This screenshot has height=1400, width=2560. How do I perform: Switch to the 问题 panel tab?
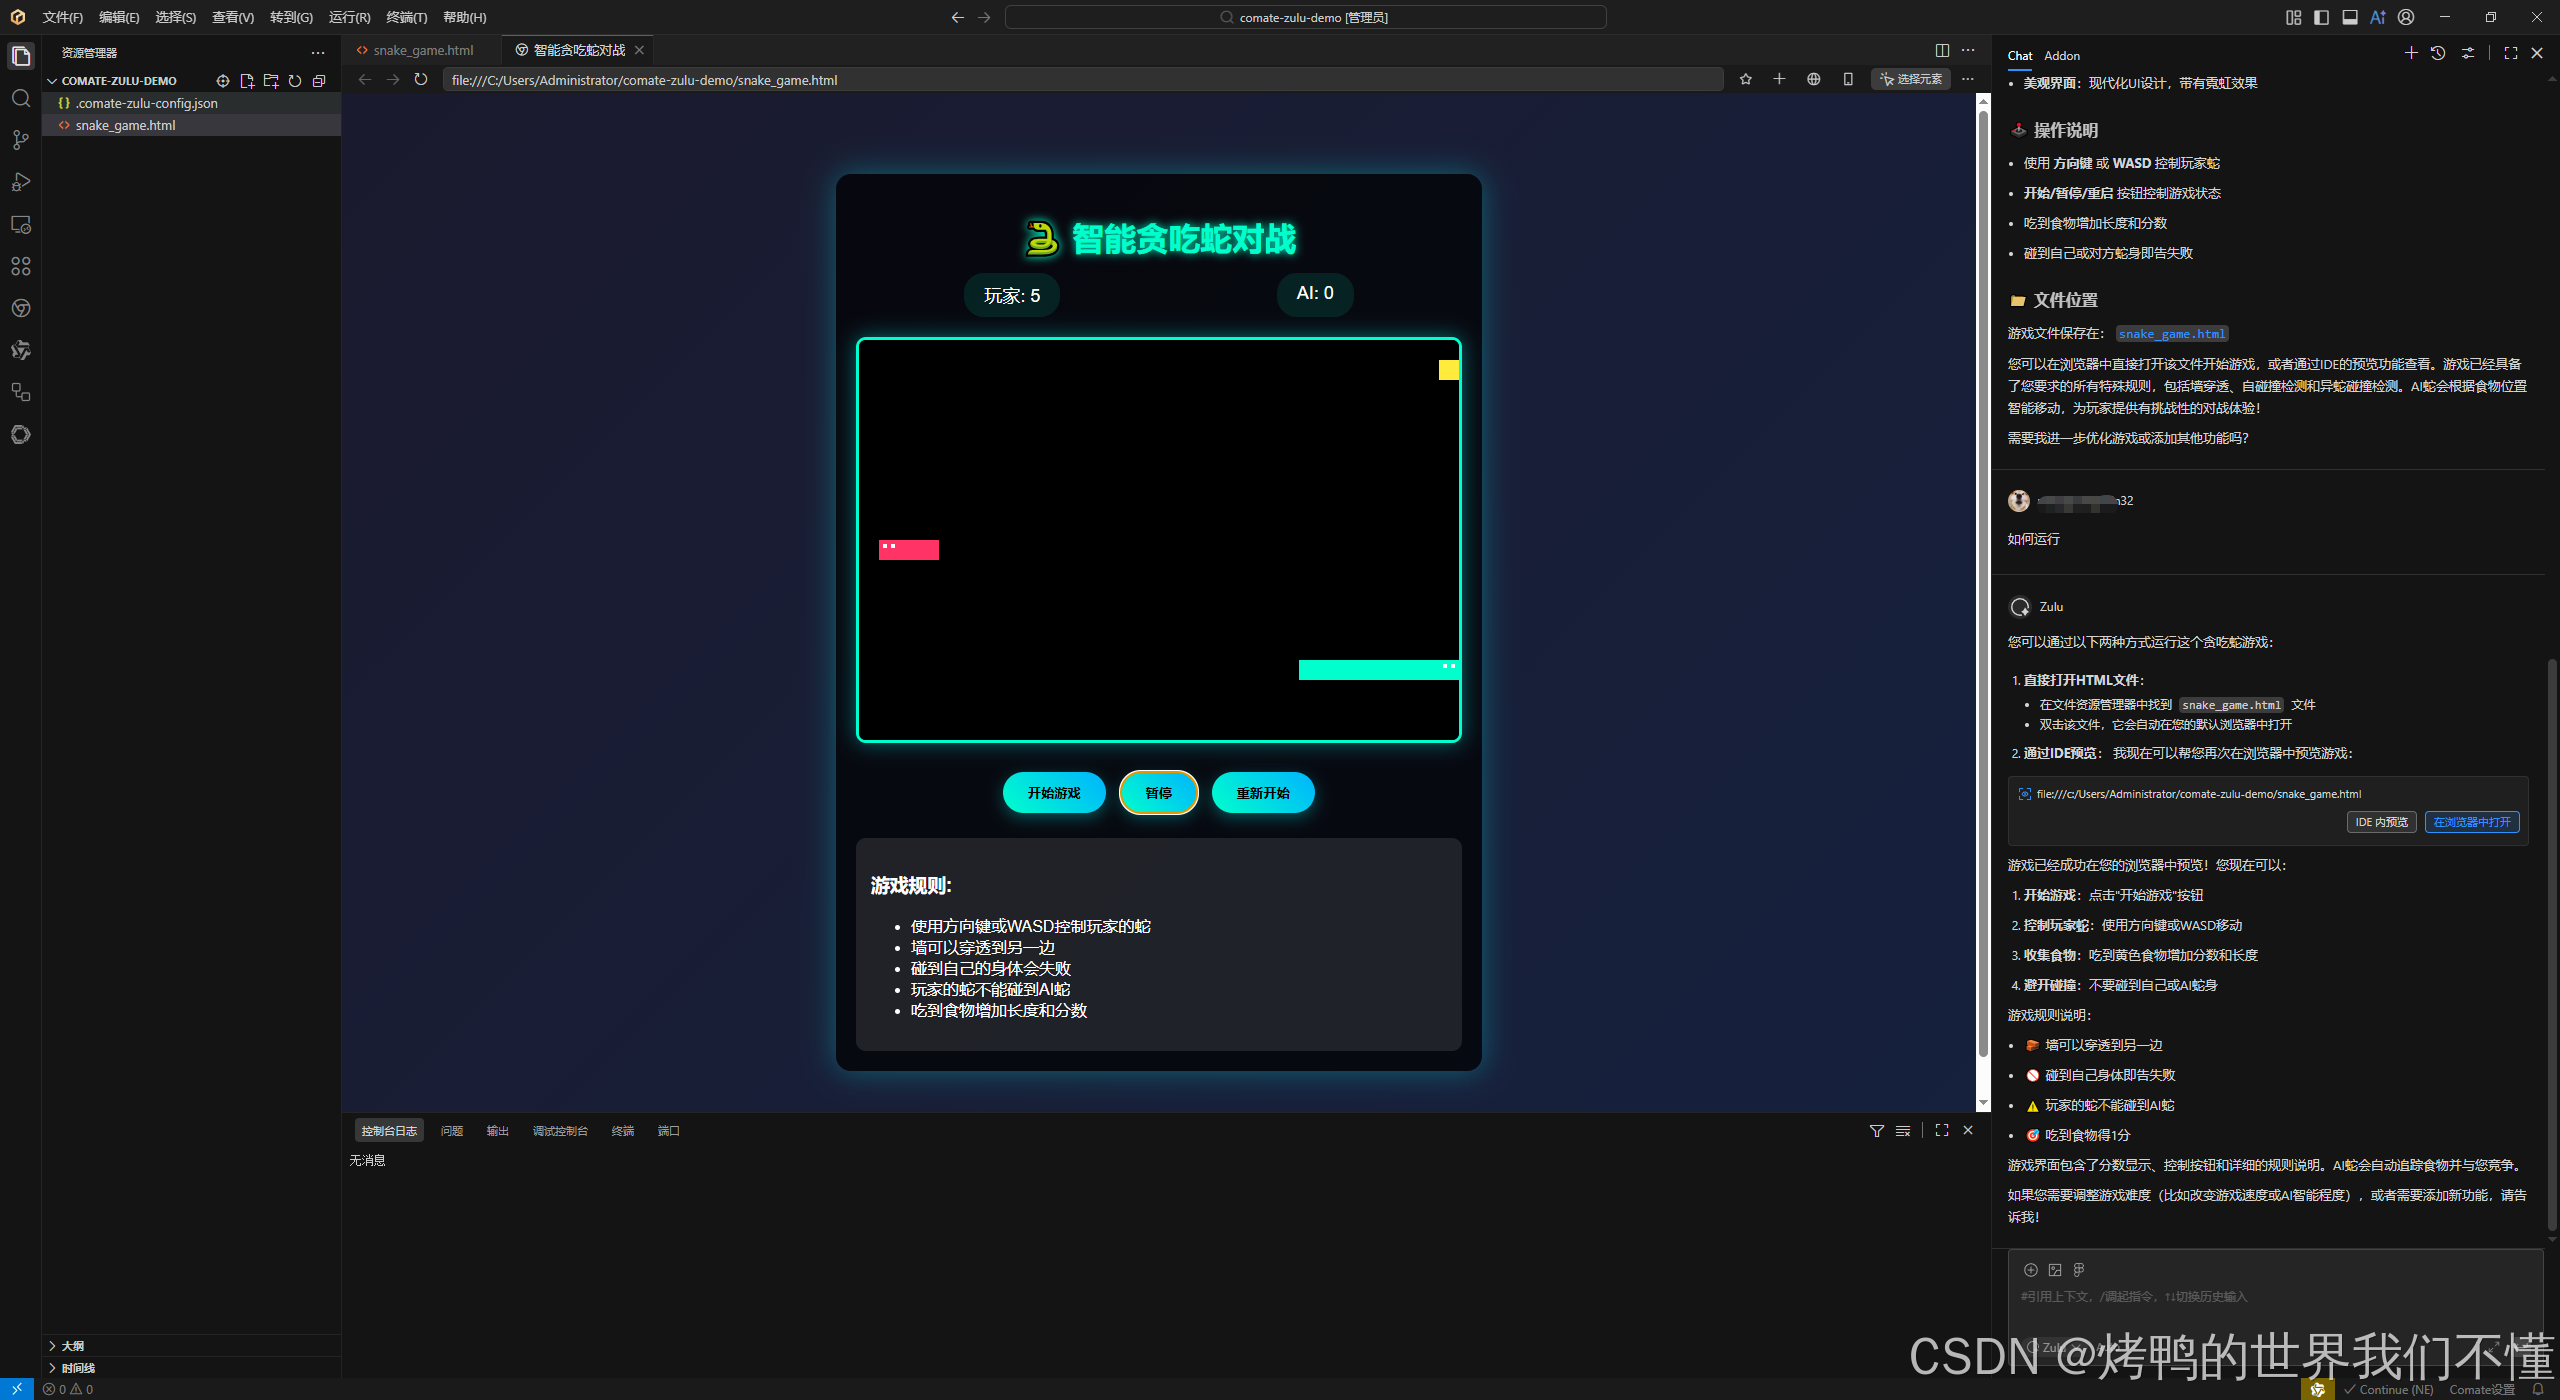pos(452,1131)
